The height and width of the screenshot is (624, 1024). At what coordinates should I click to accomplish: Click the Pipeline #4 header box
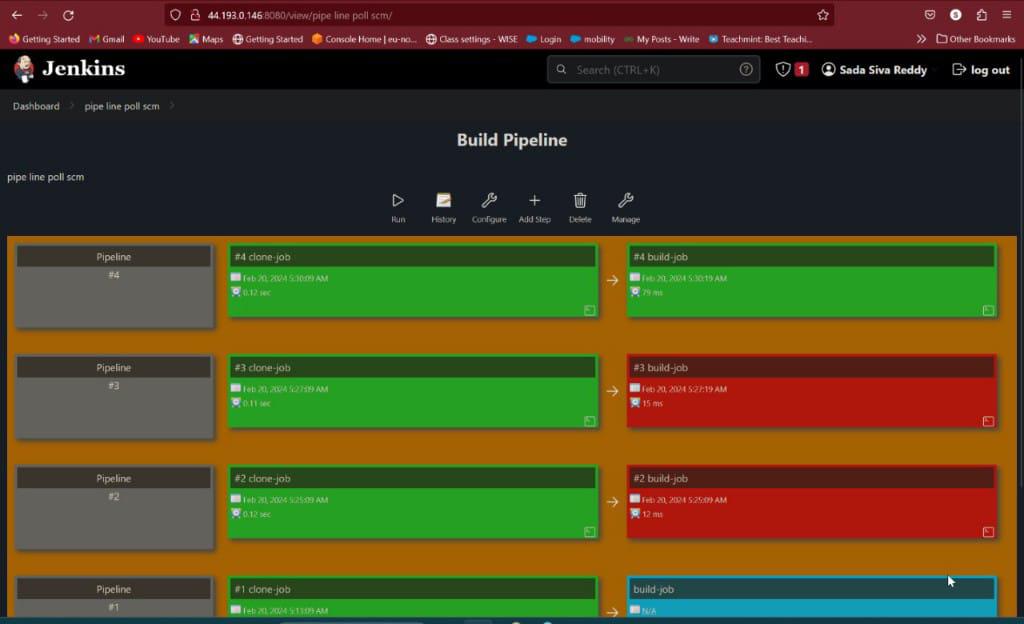tap(114, 257)
